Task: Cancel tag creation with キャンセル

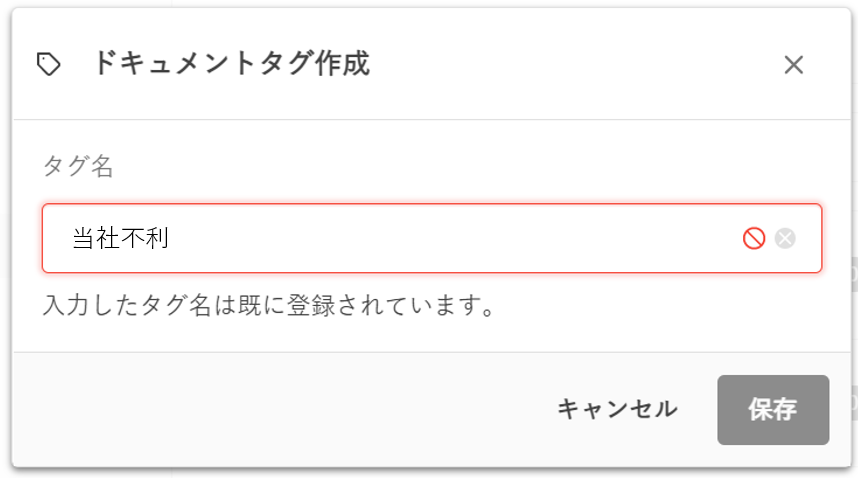Action: click(617, 409)
